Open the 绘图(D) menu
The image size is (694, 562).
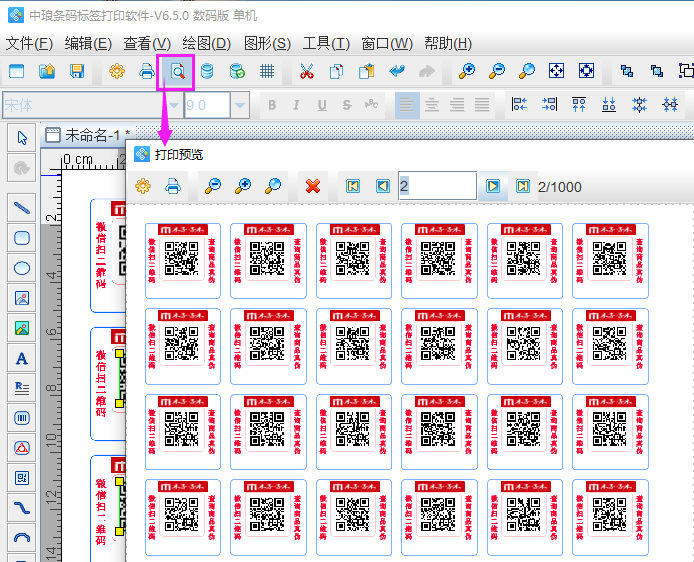tap(207, 43)
